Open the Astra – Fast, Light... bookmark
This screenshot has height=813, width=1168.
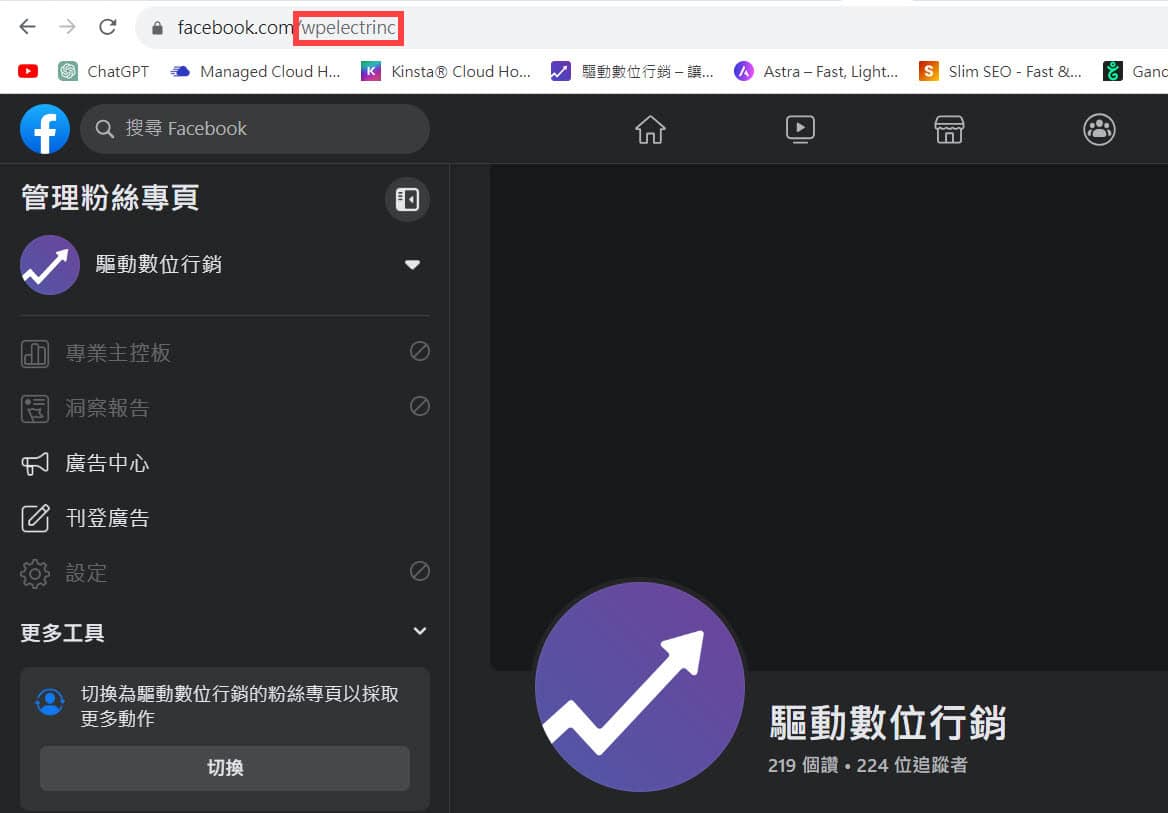pyautogui.click(x=816, y=72)
